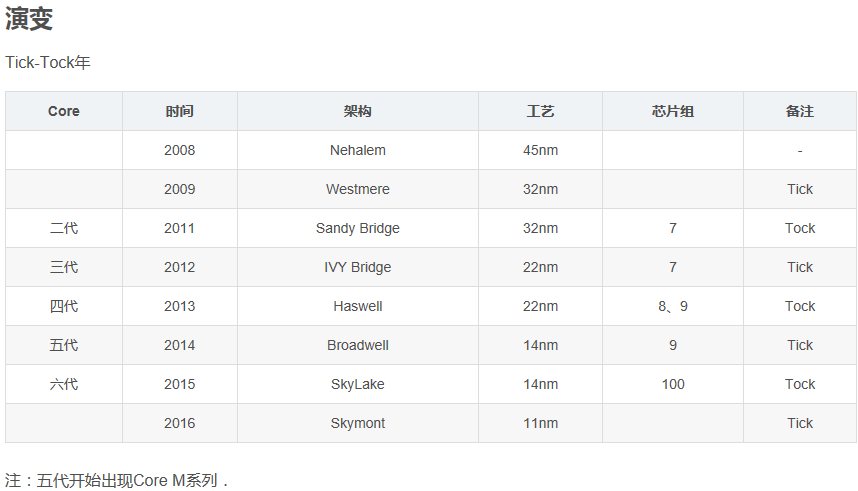Image resolution: width=858 pixels, height=491 pixels.
Task: Select the 2011 year cell
Action: (x=179, y=228)
